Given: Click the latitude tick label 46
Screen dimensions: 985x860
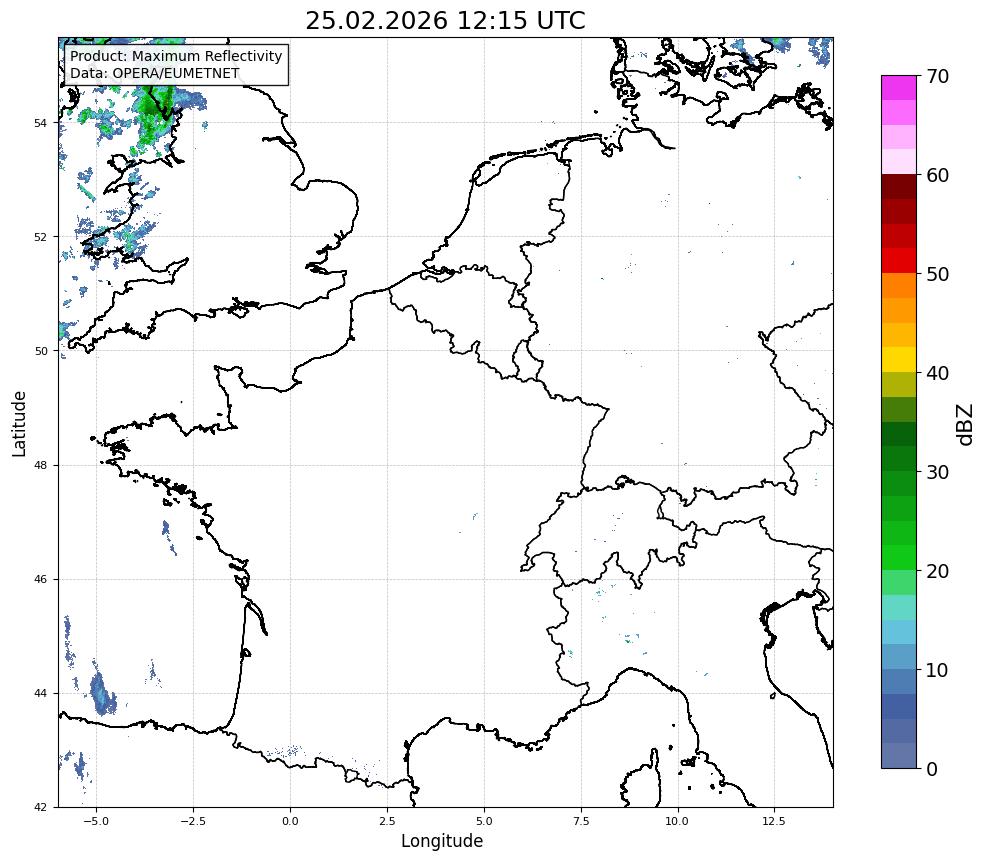Looking at the screenshot, I should pos(41,579).
